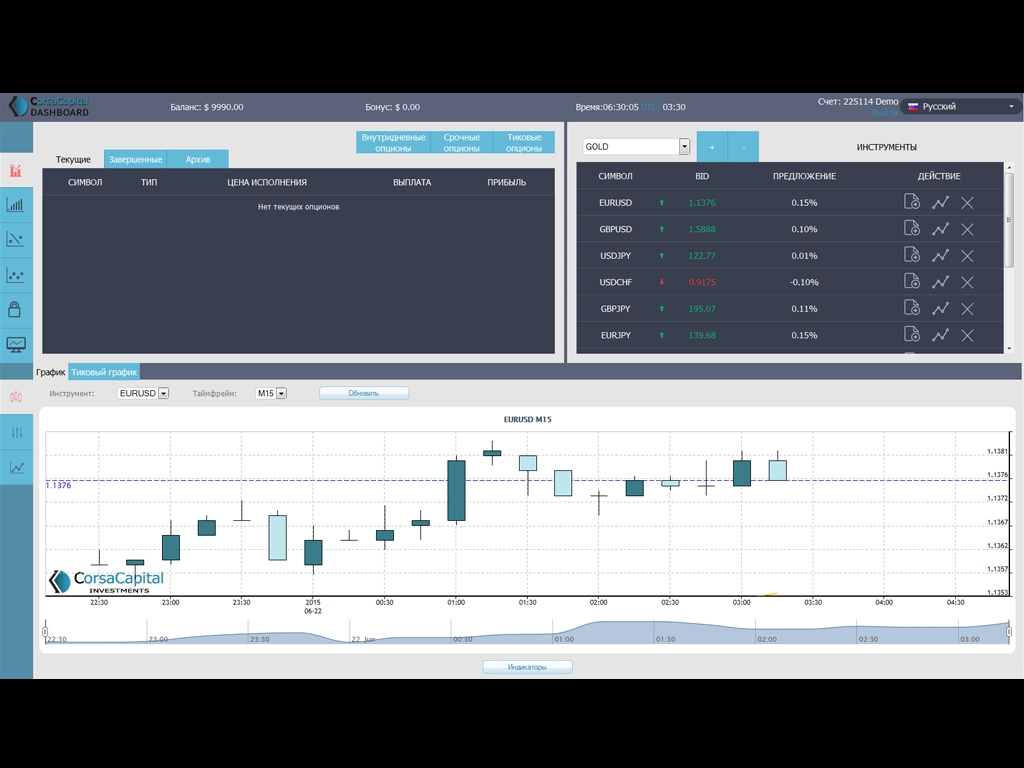Click the plus button to add instrument
This screenshot has height=768, width=1024.
[x=712, y=147]
